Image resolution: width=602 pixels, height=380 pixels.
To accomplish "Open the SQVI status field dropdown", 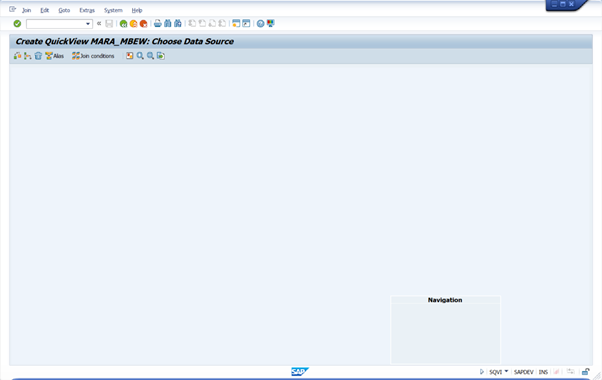I will 506,371.
